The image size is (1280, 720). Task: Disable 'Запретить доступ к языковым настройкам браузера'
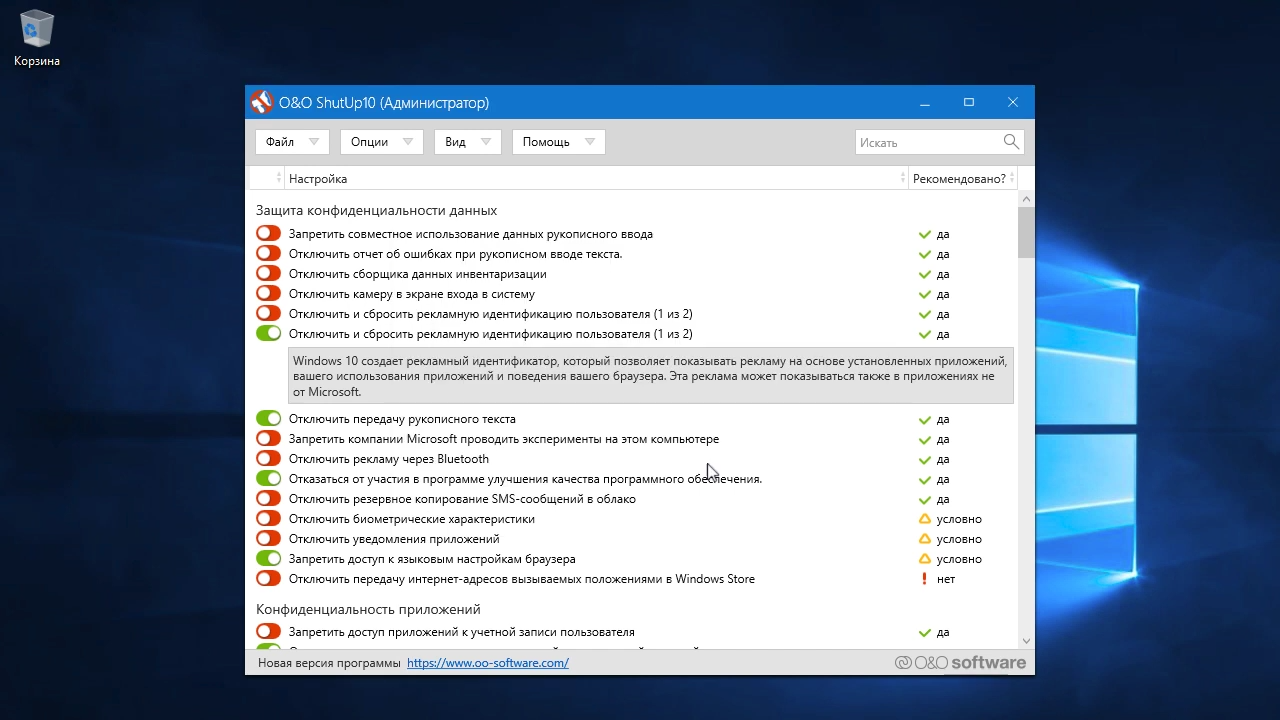click(x=268, y=558)
